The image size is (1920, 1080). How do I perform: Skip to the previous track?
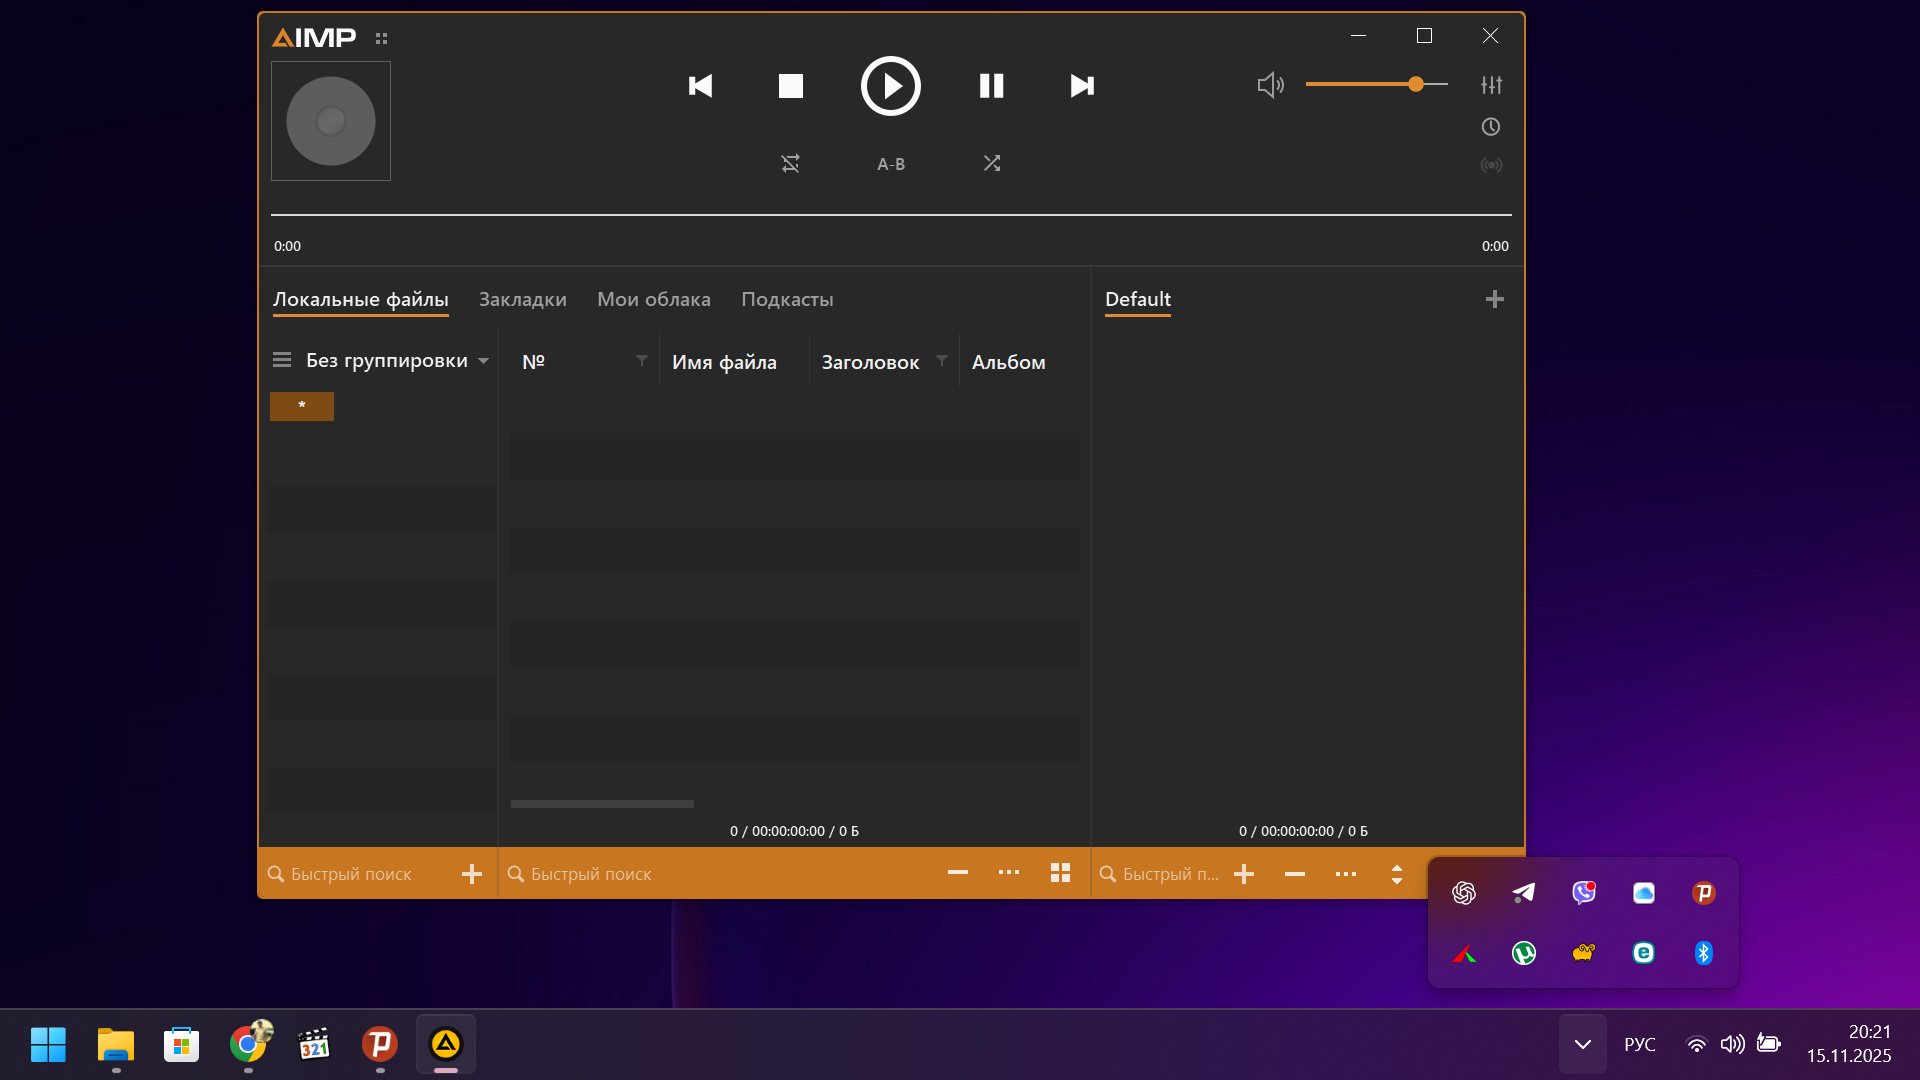700,86
